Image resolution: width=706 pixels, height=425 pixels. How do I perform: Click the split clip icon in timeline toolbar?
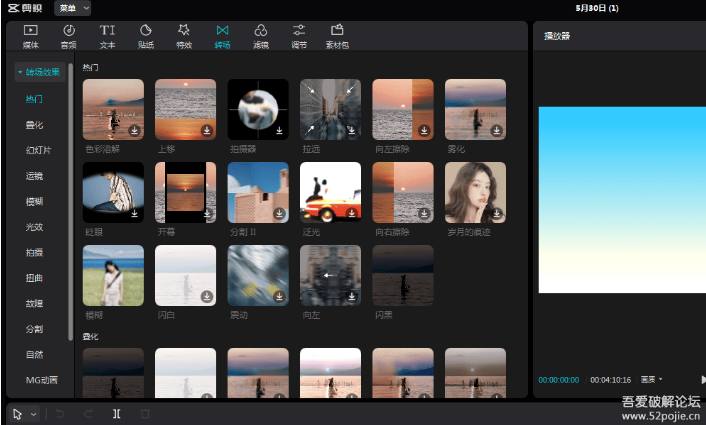117,413
